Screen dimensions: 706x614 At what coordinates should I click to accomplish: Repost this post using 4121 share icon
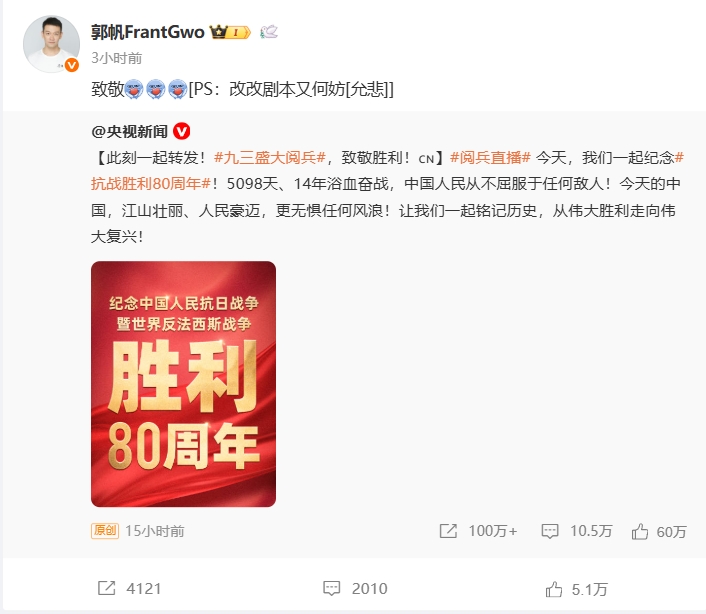click(107, 588)
